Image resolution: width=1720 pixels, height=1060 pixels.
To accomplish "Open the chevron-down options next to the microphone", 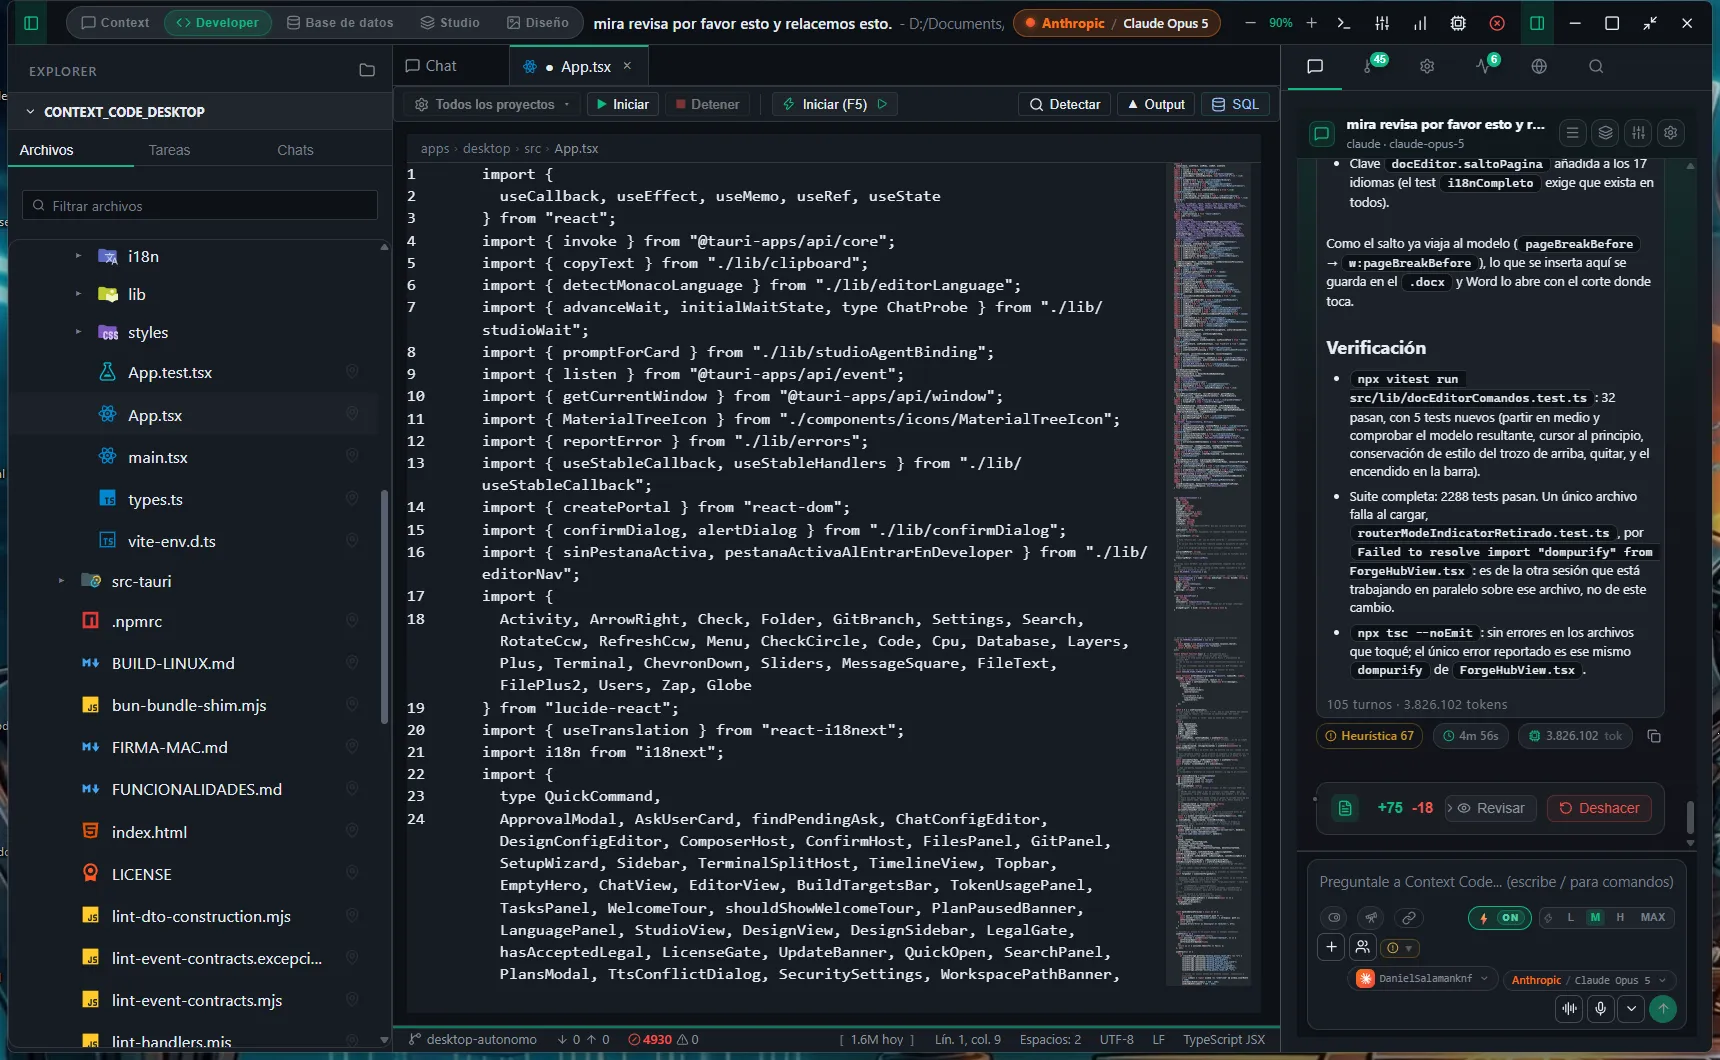I will tap(1632, 1009).
